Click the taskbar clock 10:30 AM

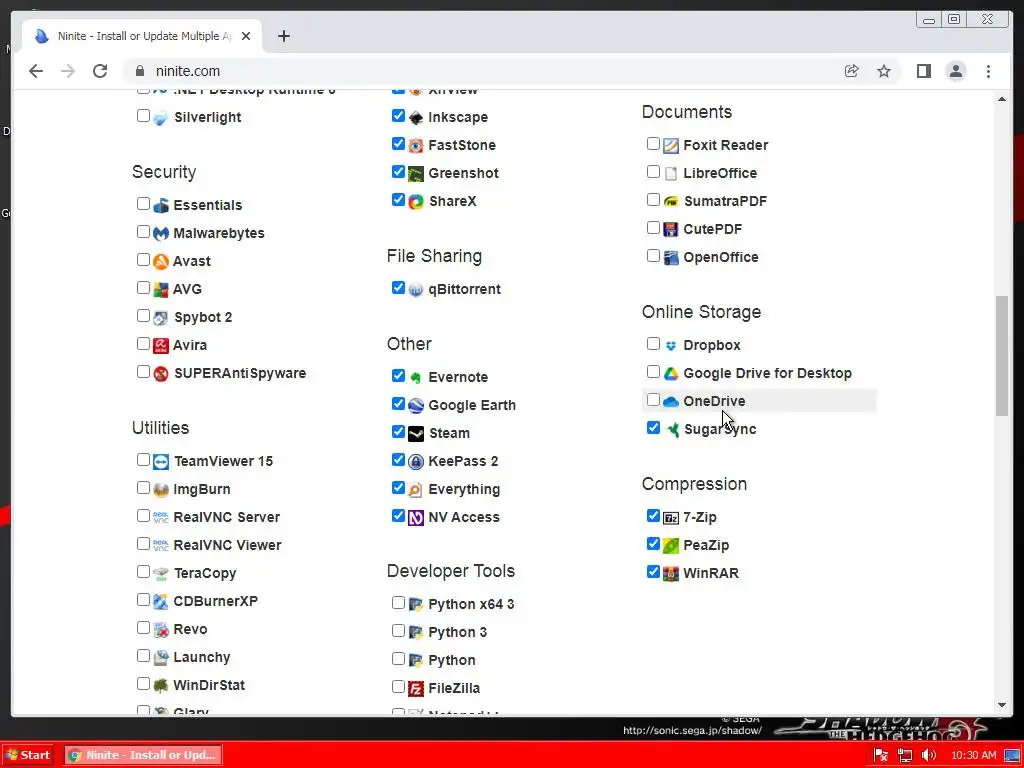[974, 756]
